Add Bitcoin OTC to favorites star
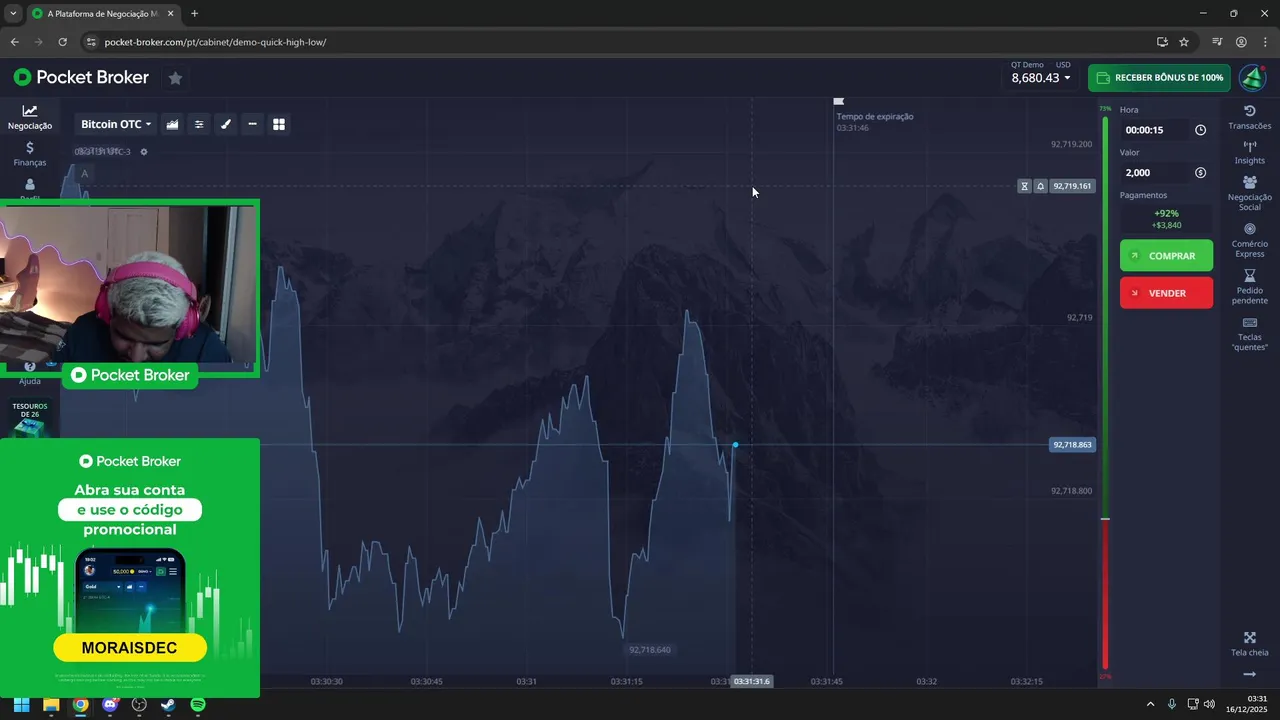 point(175,78)
